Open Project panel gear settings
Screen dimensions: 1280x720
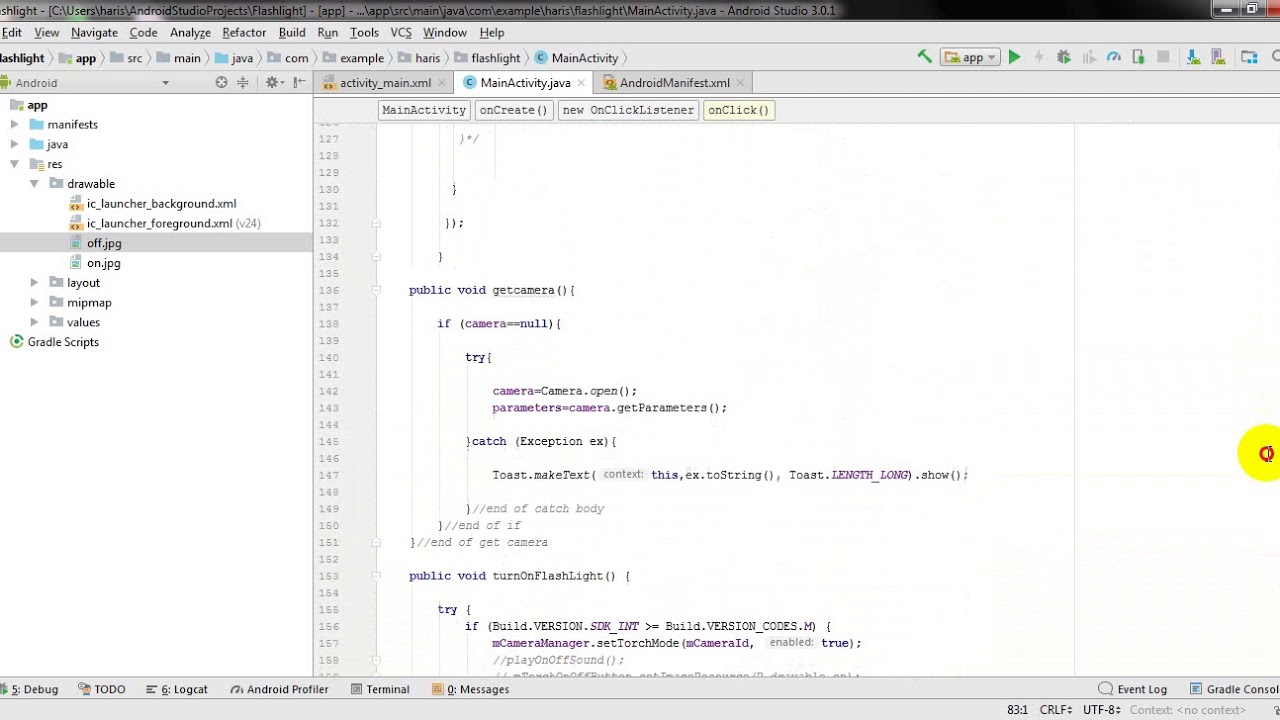273,83
